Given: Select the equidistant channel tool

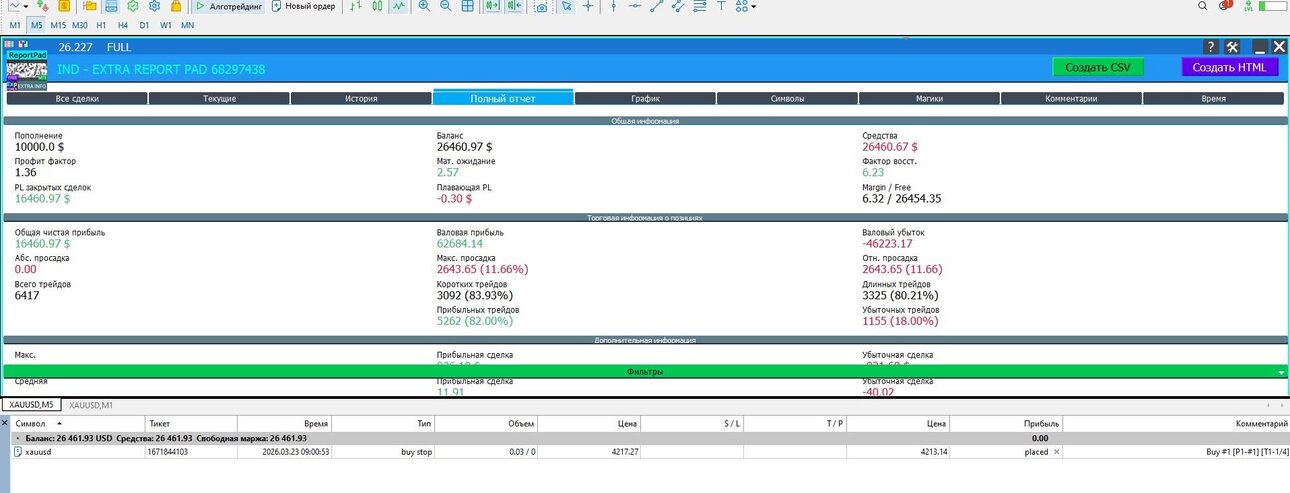Looking at the screenshot, I should pyautogui.click(x=678, y=6).
